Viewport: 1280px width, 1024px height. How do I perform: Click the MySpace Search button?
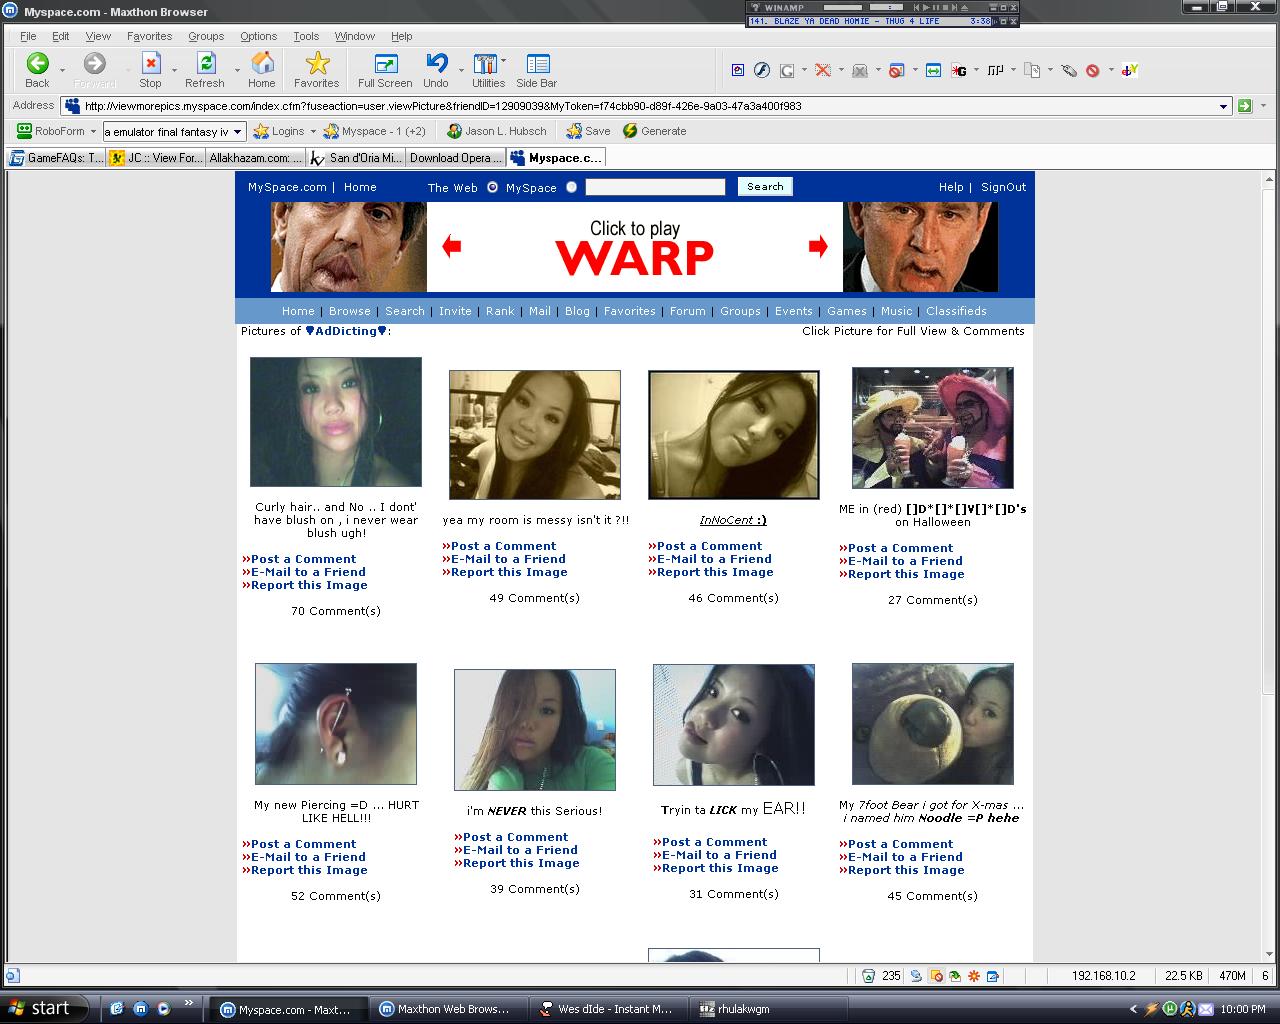coord(765,187)
